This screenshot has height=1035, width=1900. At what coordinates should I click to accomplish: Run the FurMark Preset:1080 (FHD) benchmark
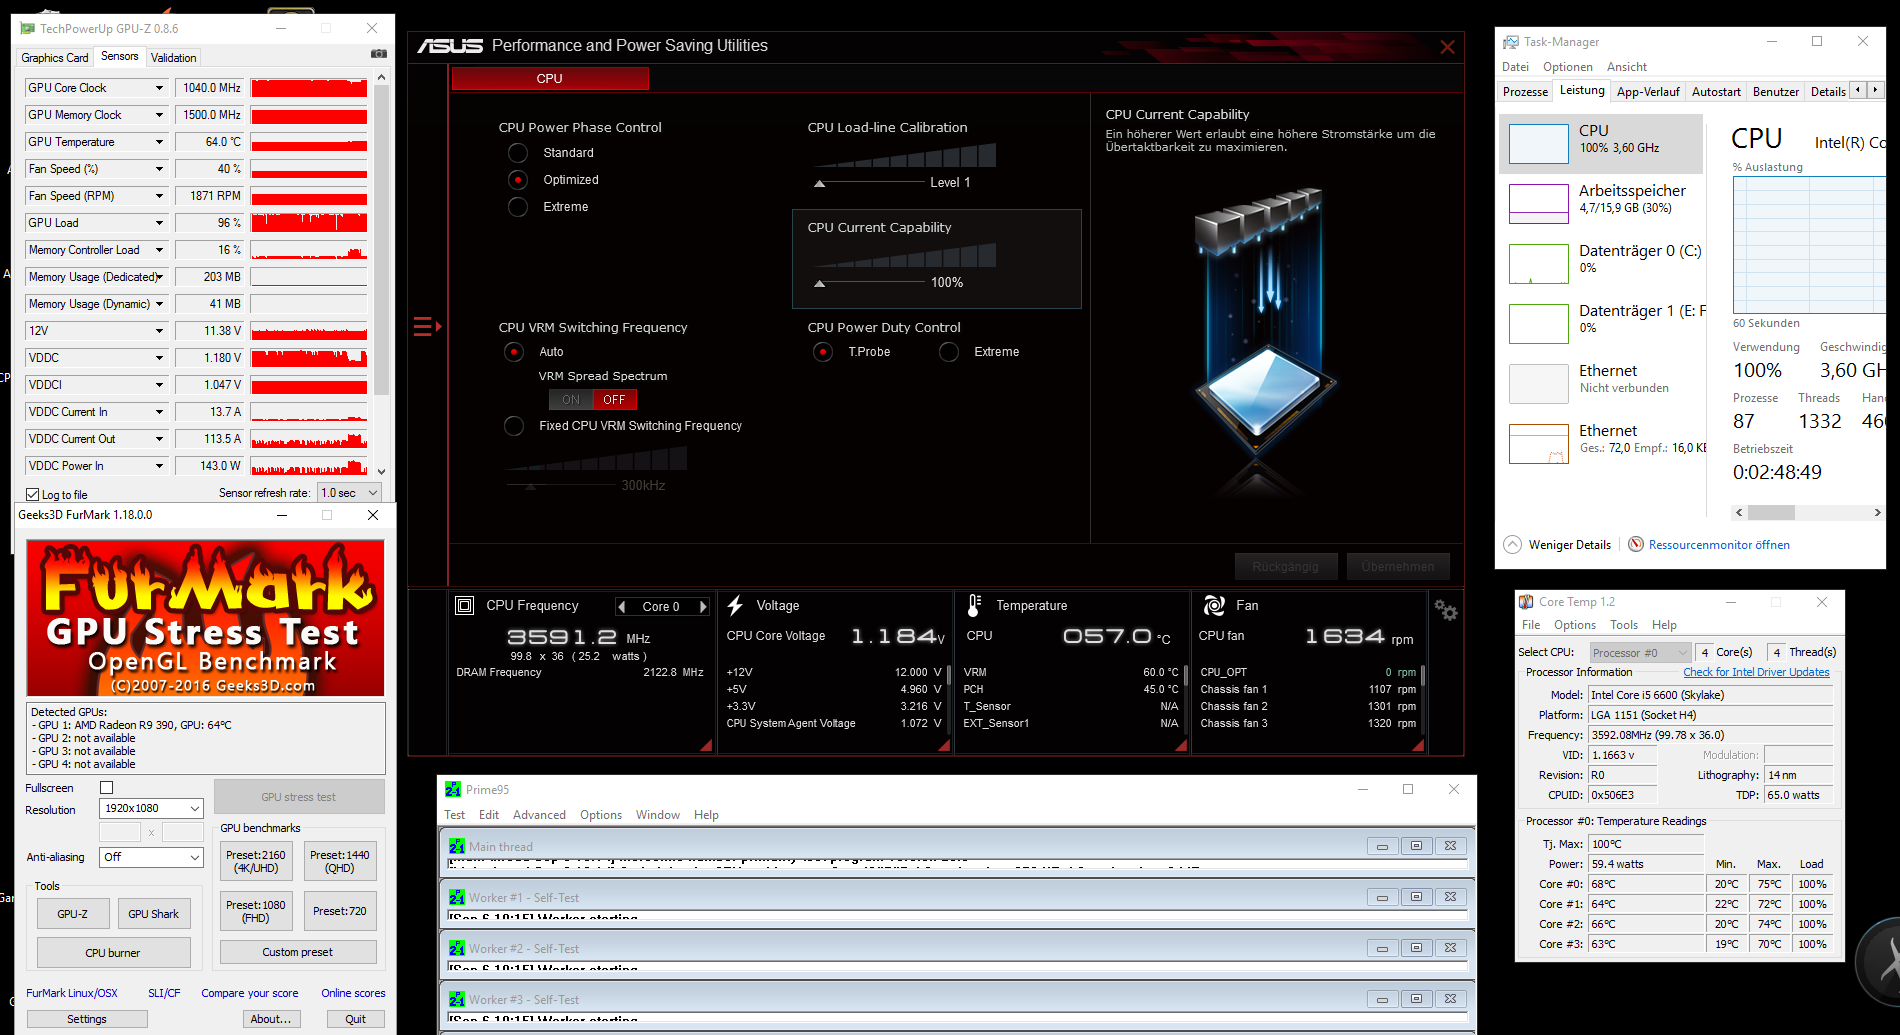tap(256, 911)
